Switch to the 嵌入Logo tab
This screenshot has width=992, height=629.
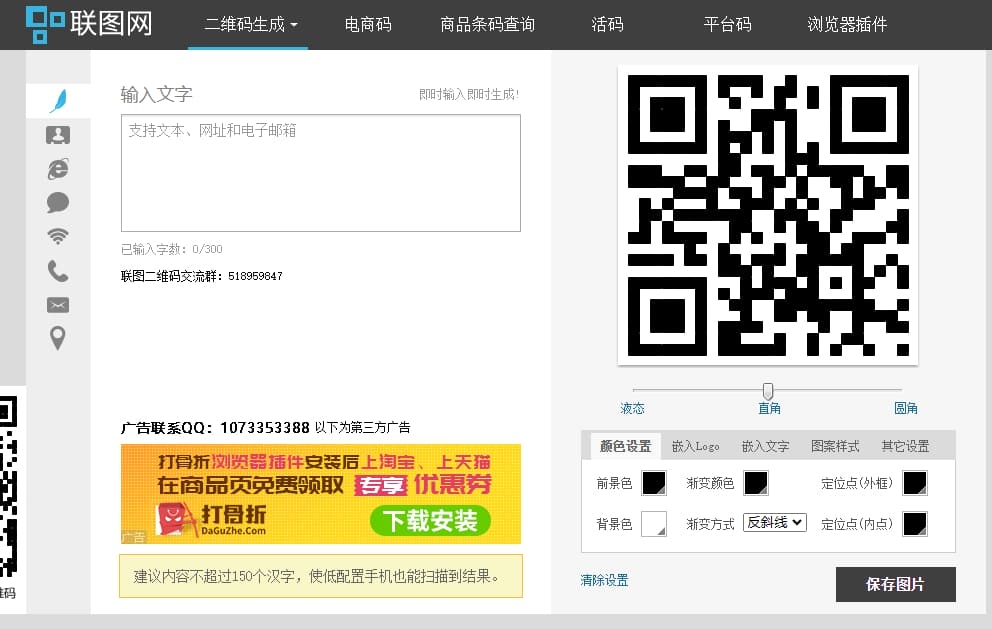tap(695, 446)
